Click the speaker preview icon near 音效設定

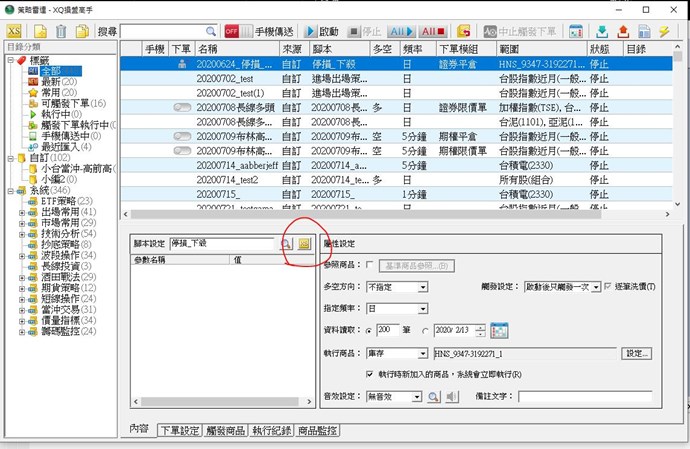(x=452, y=397)
